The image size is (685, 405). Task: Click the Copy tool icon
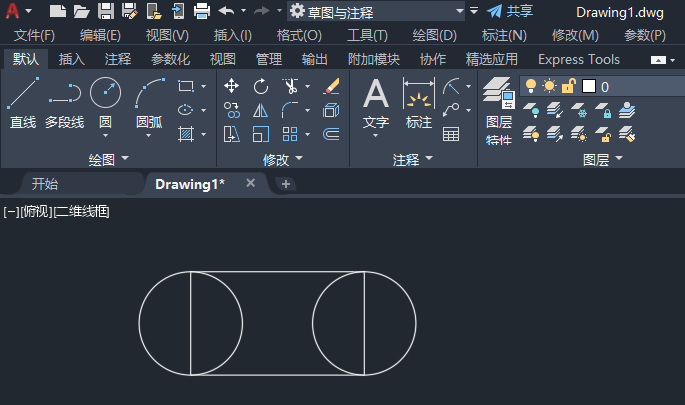tap(231, 111)
